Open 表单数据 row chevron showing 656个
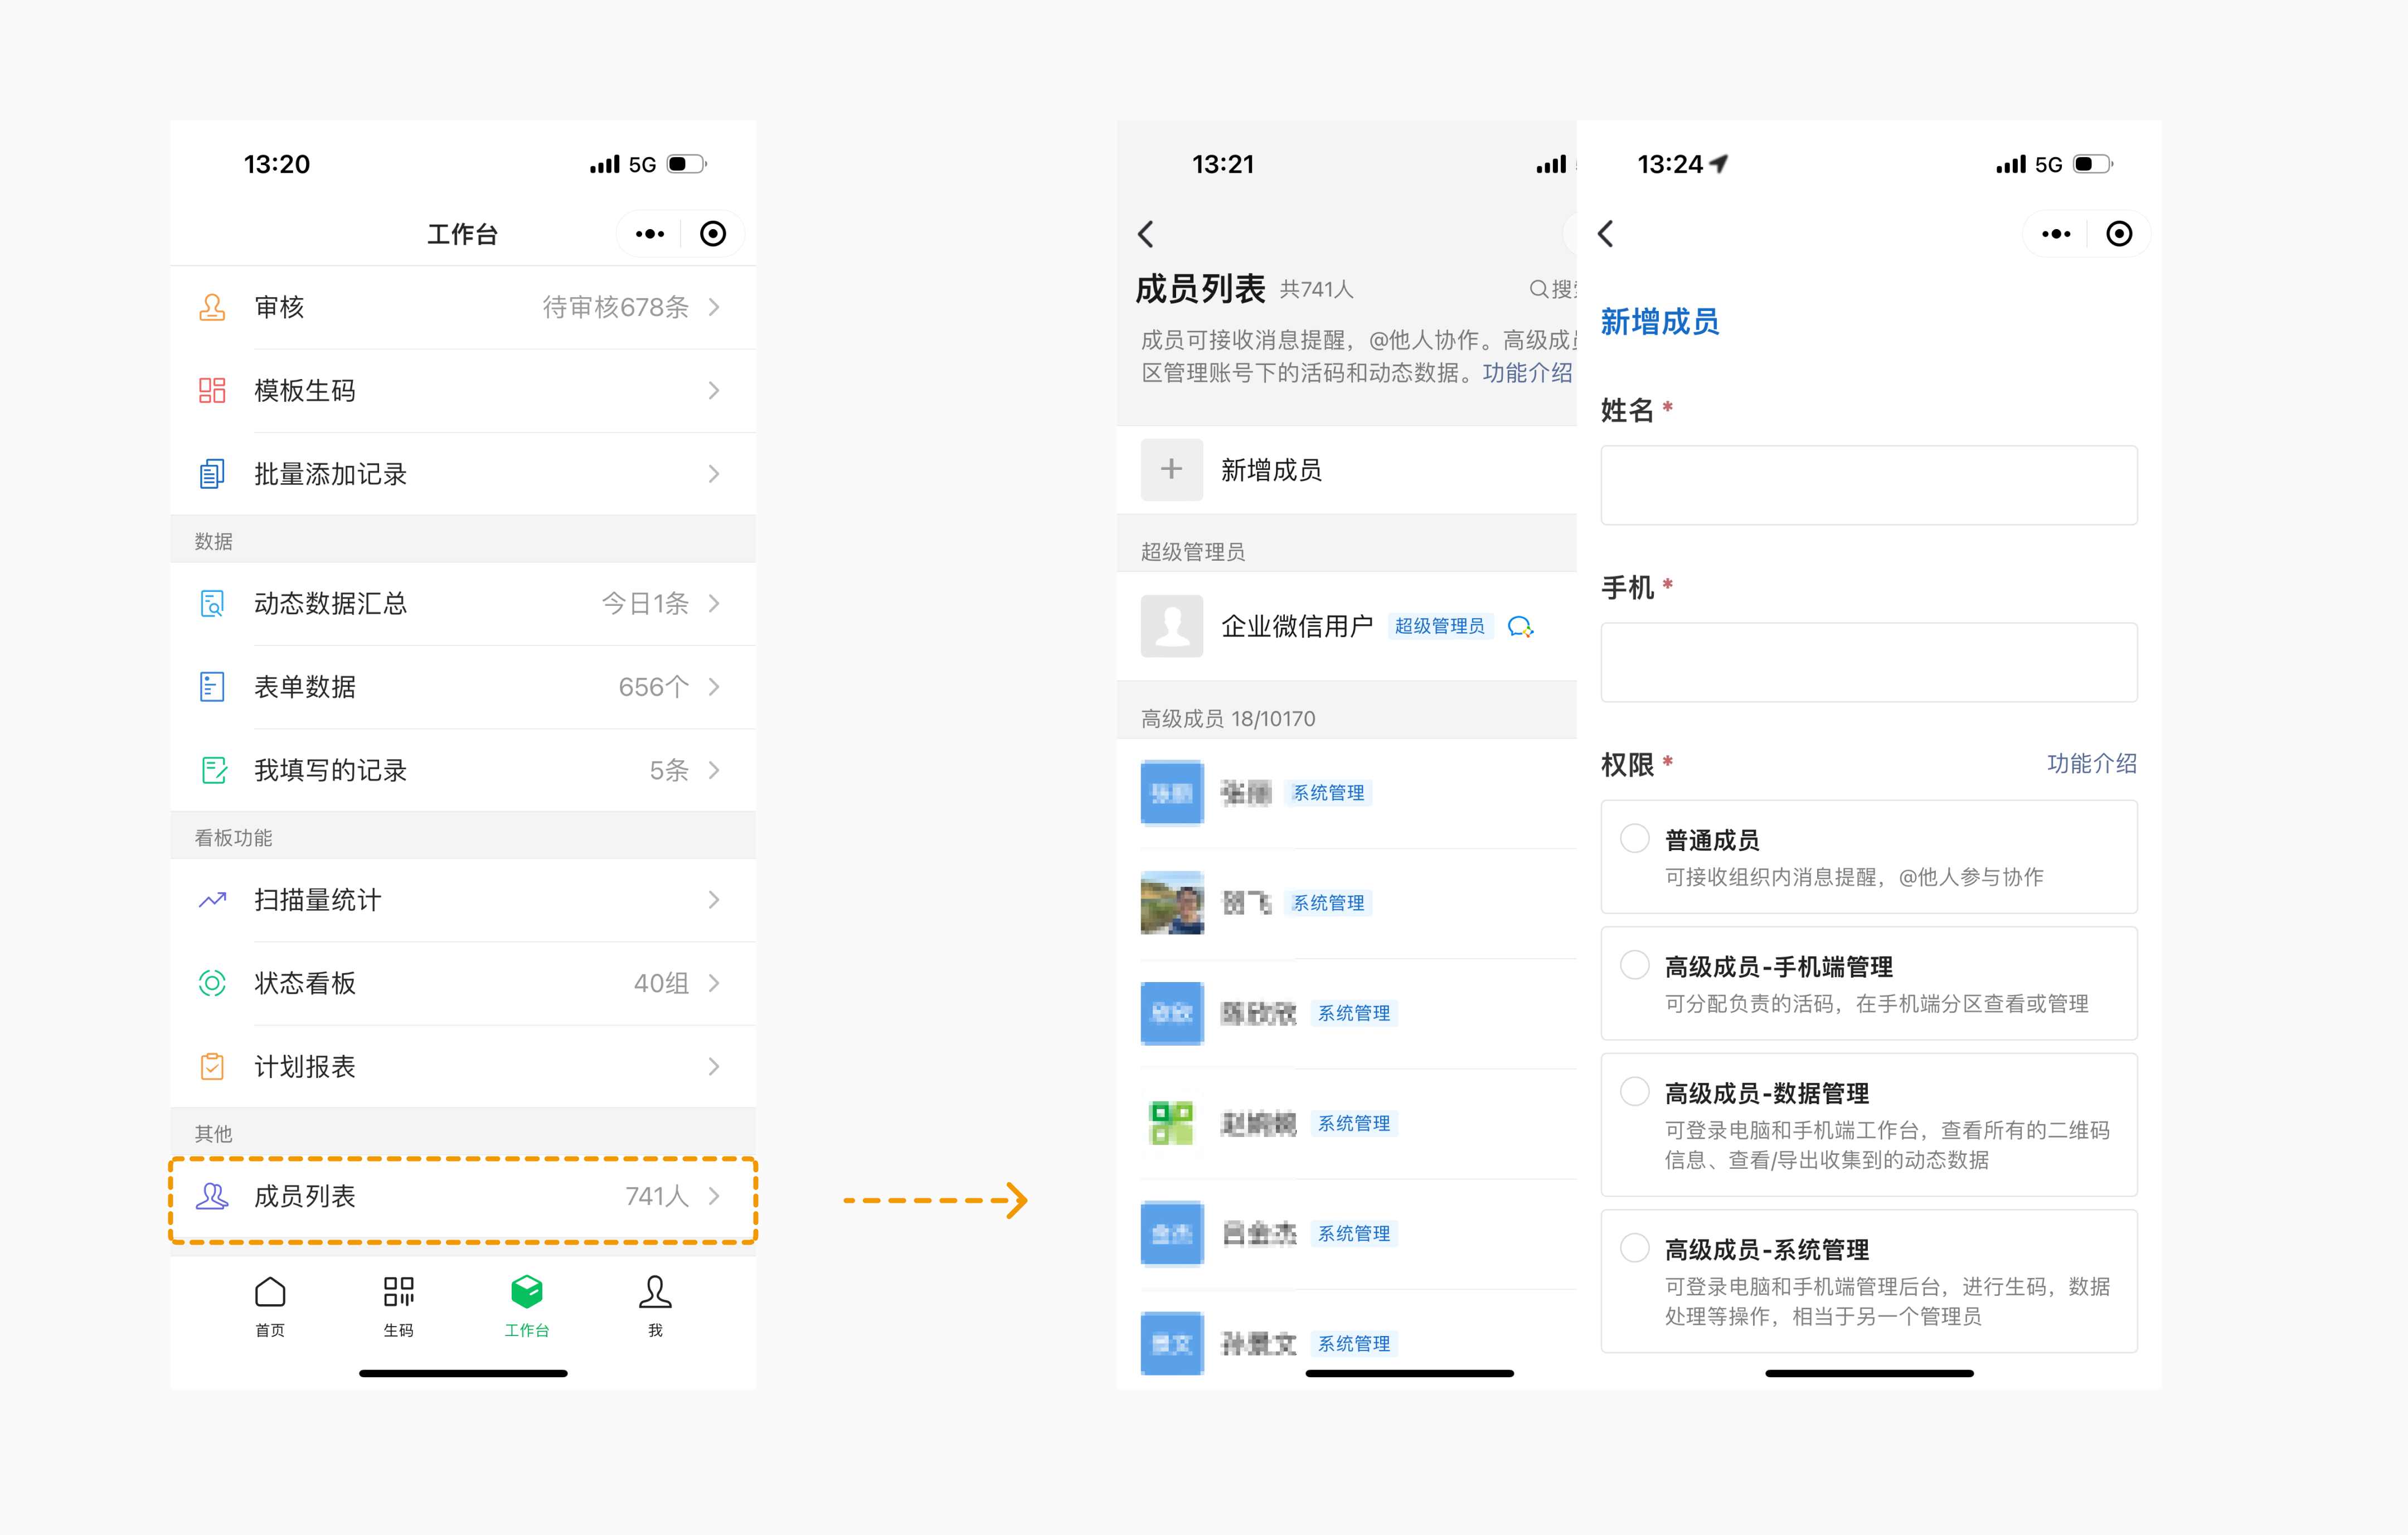2408x1535 pixels. pyautogui.click(x=714, y=687)
